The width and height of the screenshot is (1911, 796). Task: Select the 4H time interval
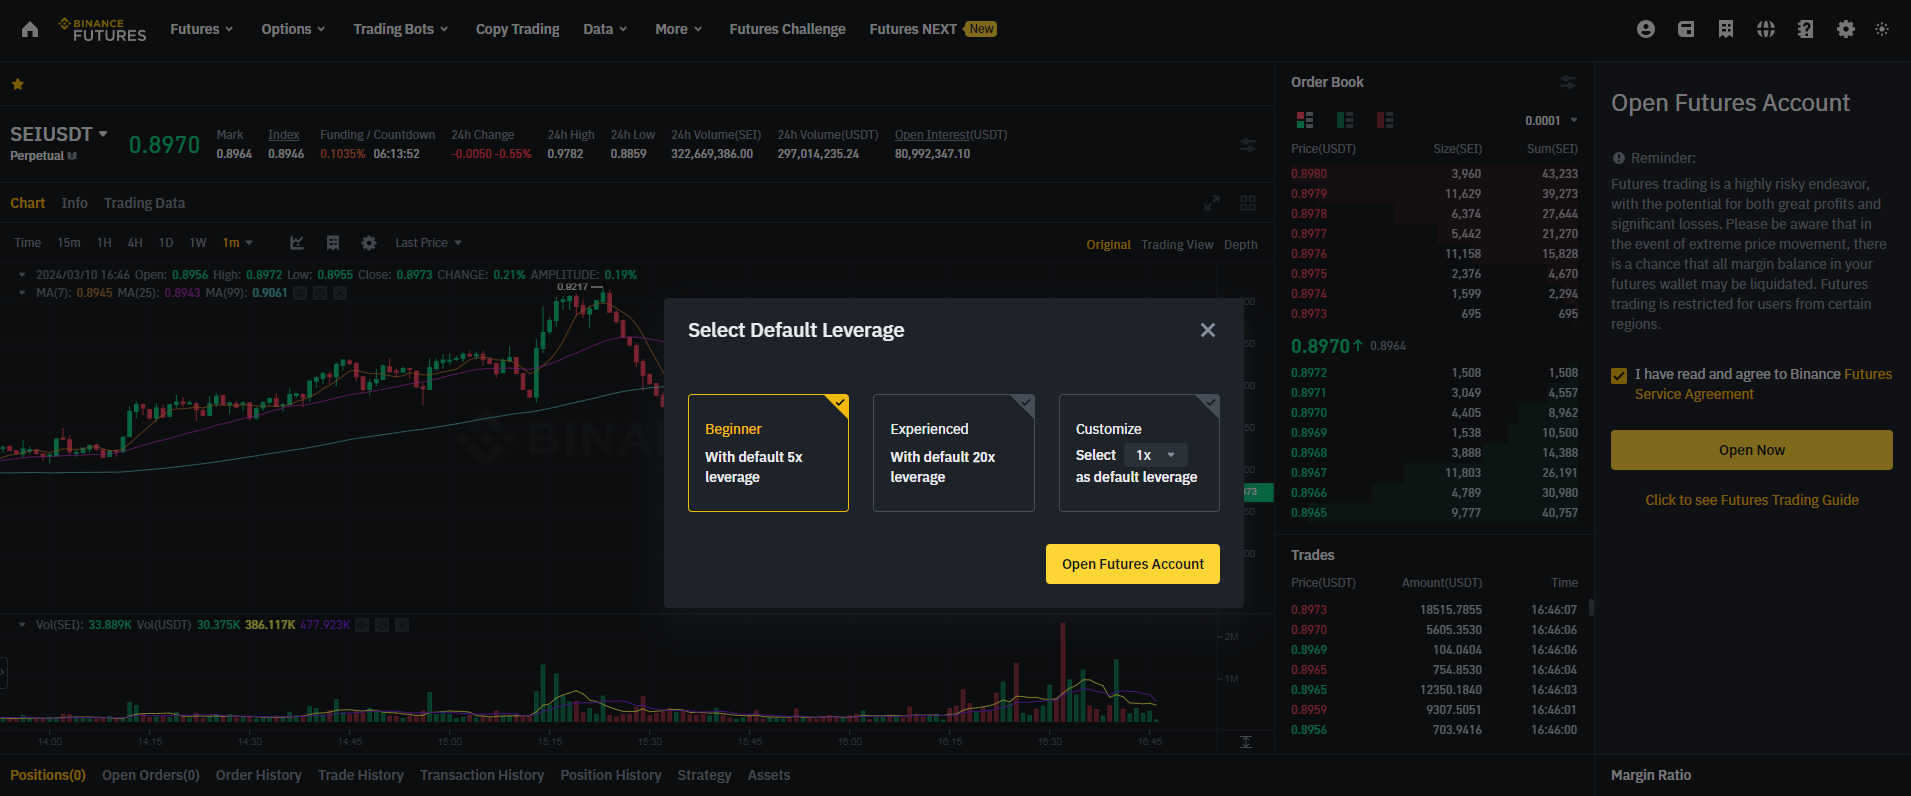[135, 243]
